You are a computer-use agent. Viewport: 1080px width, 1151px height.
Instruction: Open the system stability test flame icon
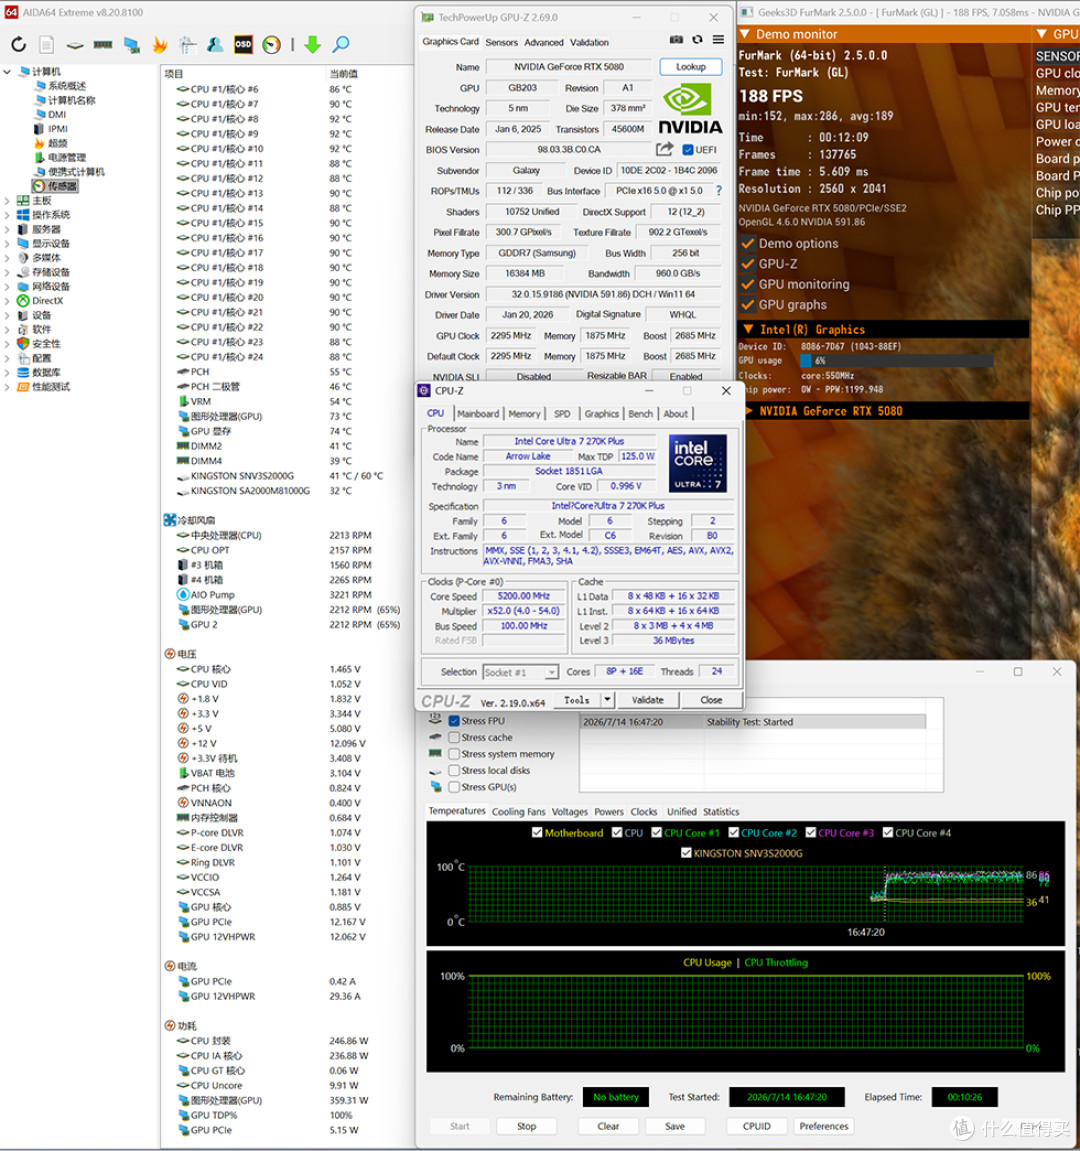coord(159,45)
